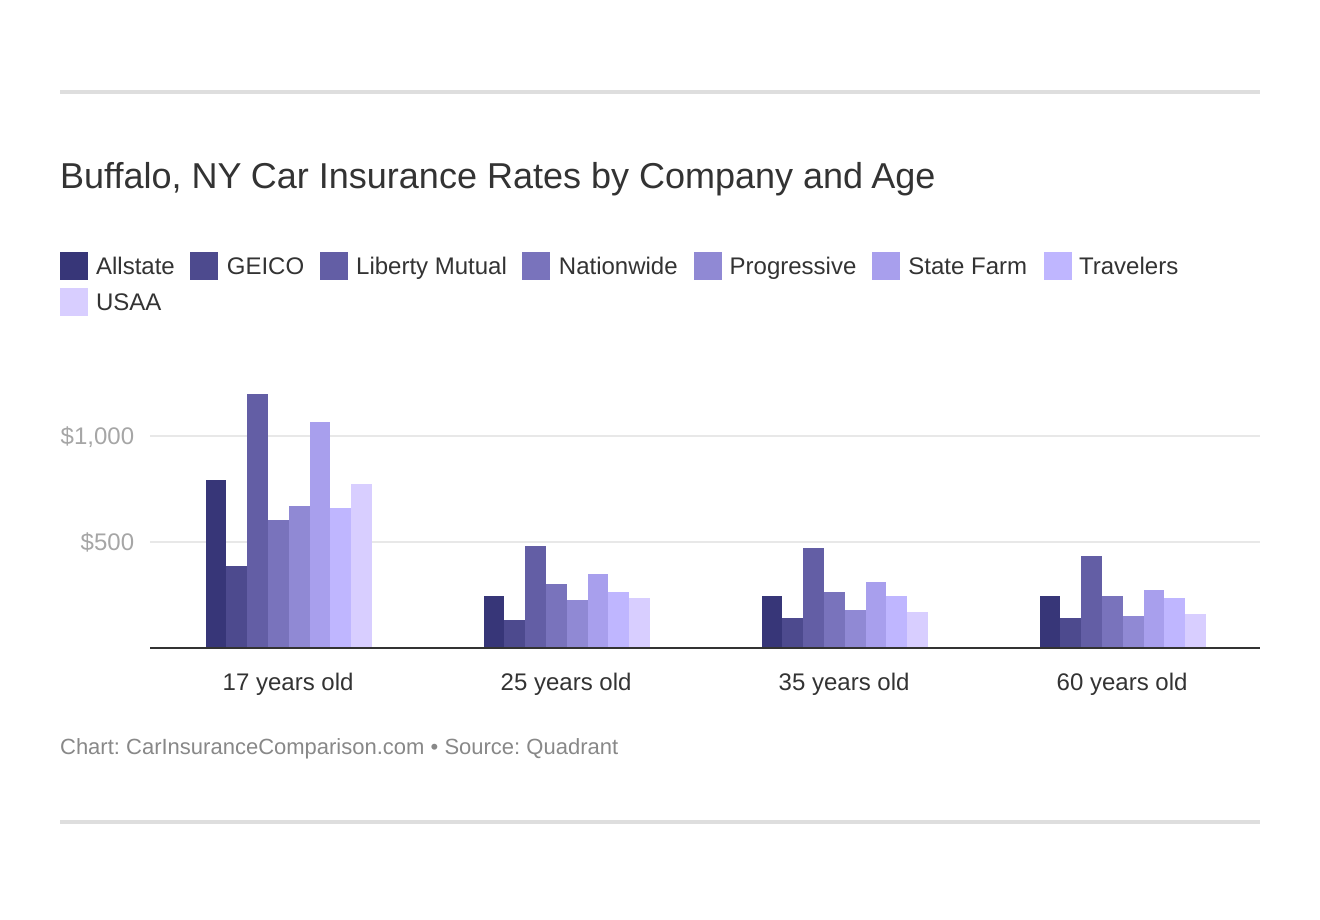Click the State Farm bar for 17 years old

(319, 535)
